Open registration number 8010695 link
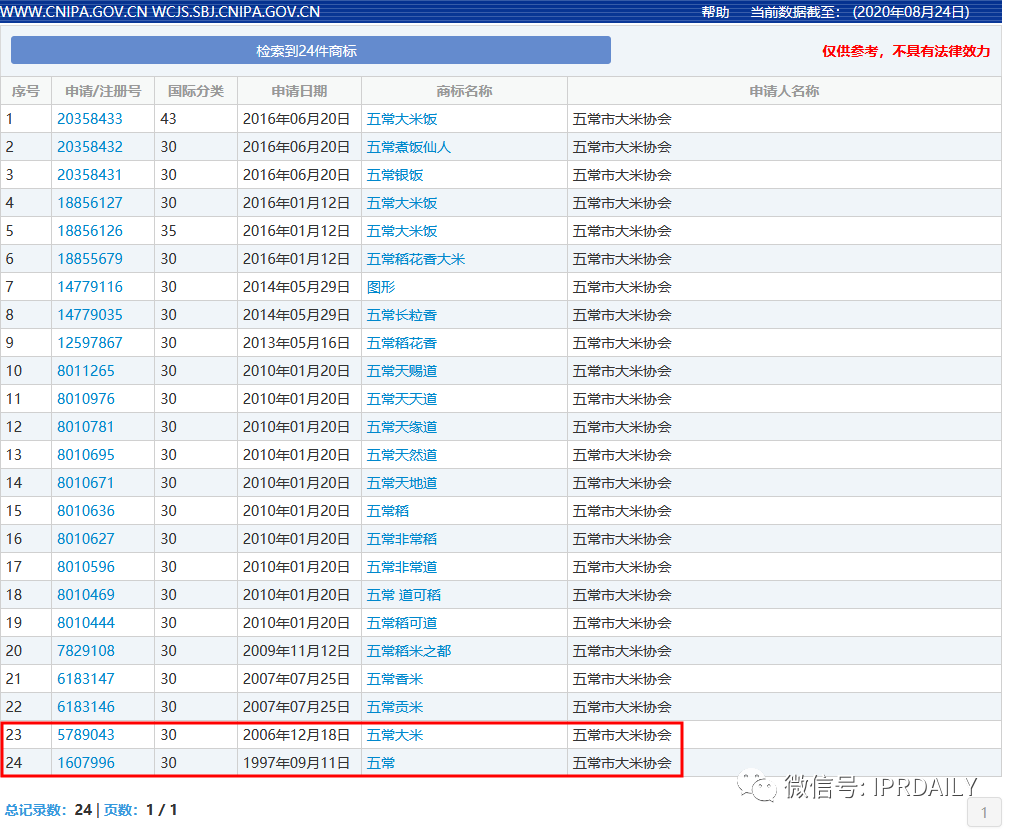The width and height of the screenshot is (1009, 831). (86, 455)
